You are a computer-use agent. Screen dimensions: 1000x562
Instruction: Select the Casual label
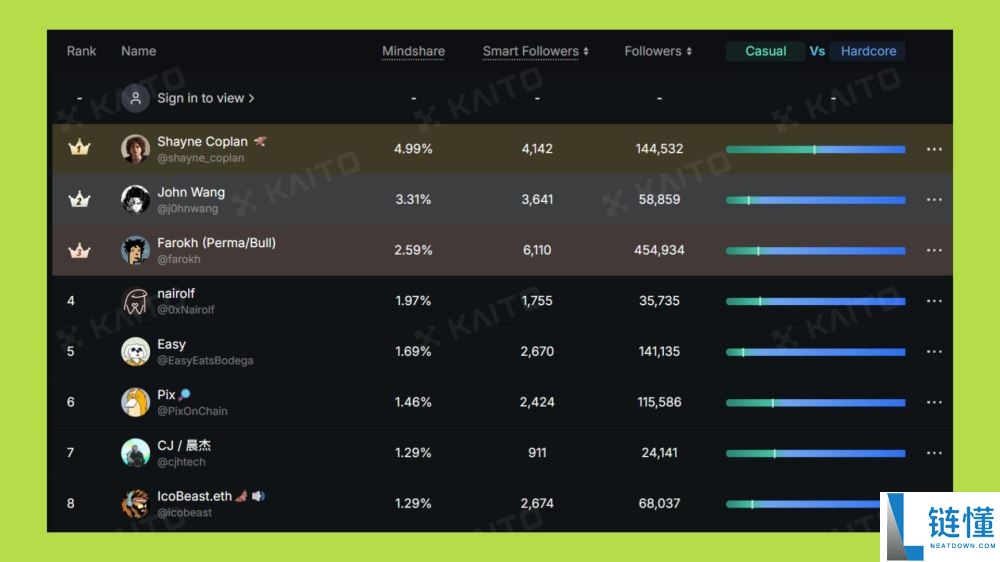(765, 51)
